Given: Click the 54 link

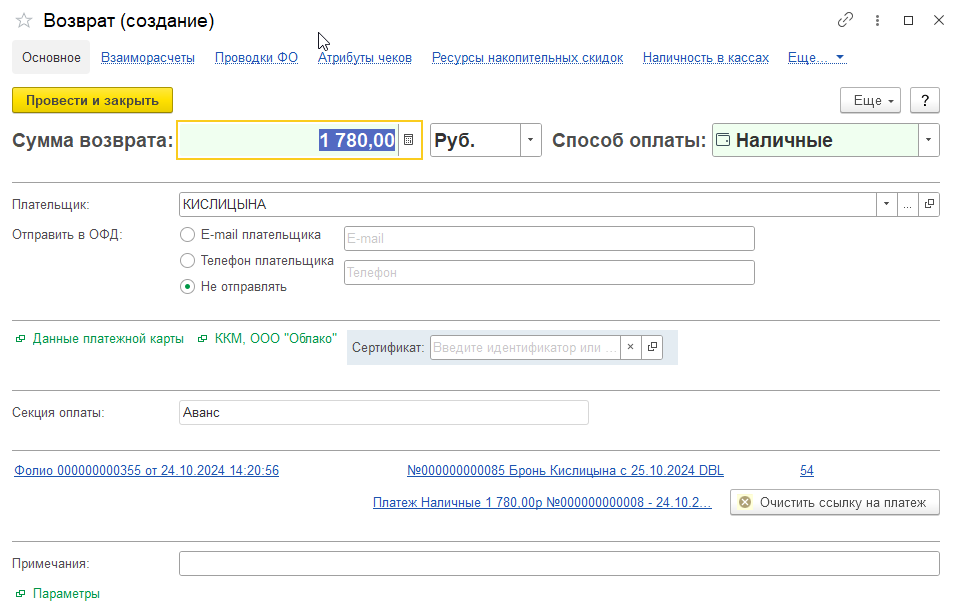Looking at the screenshot, I should [807, 470].
